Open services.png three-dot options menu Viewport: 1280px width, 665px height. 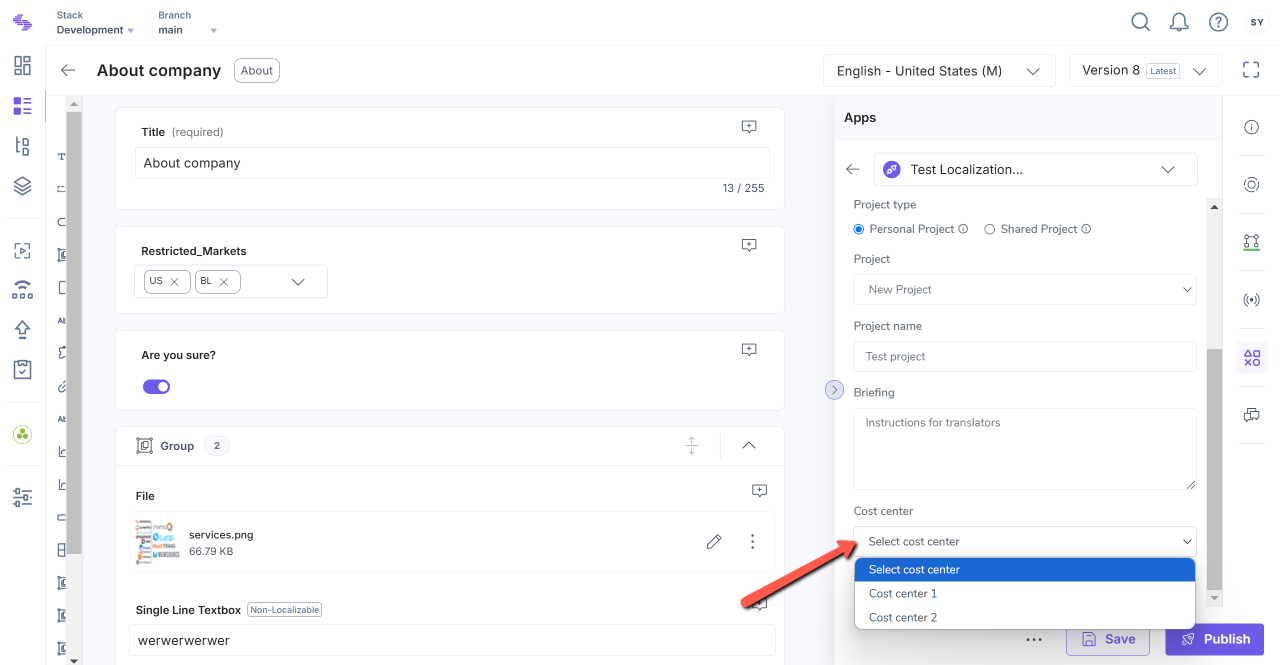pyautogui.click(x=752, y=542)
